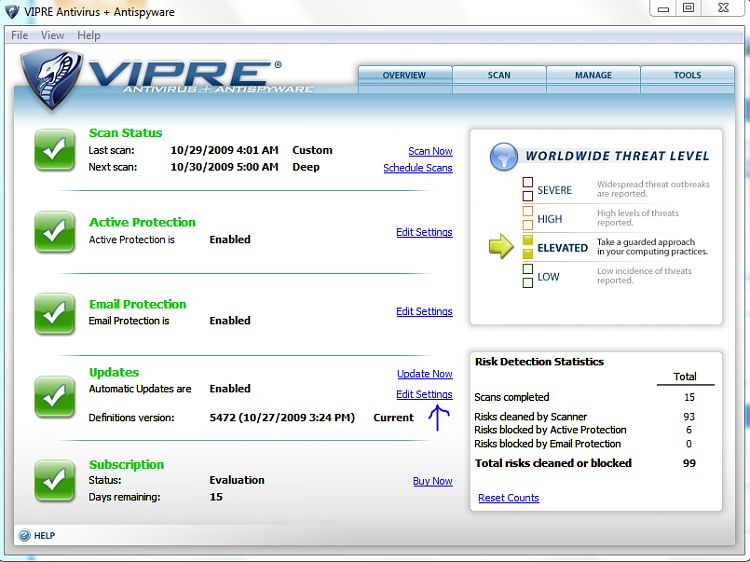Click the HELP label at bottom

44,536
